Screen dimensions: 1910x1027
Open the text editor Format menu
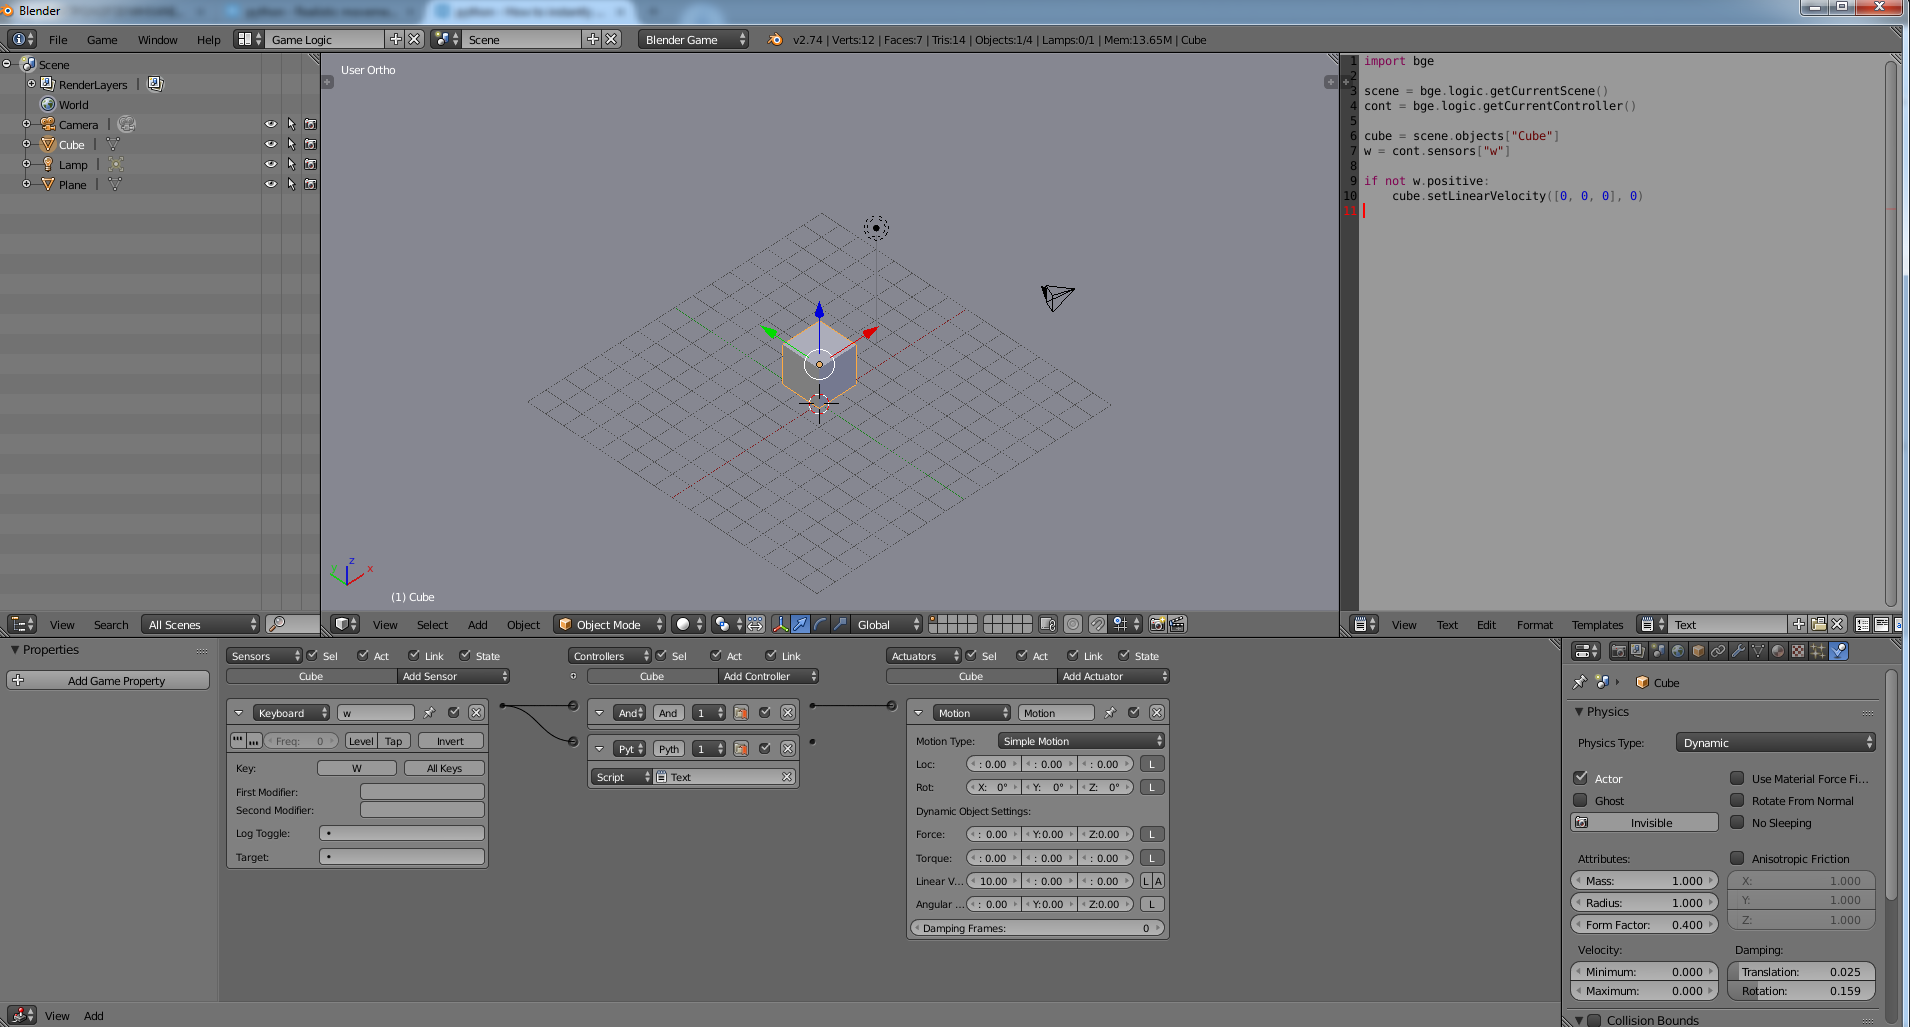[1534, 625]
